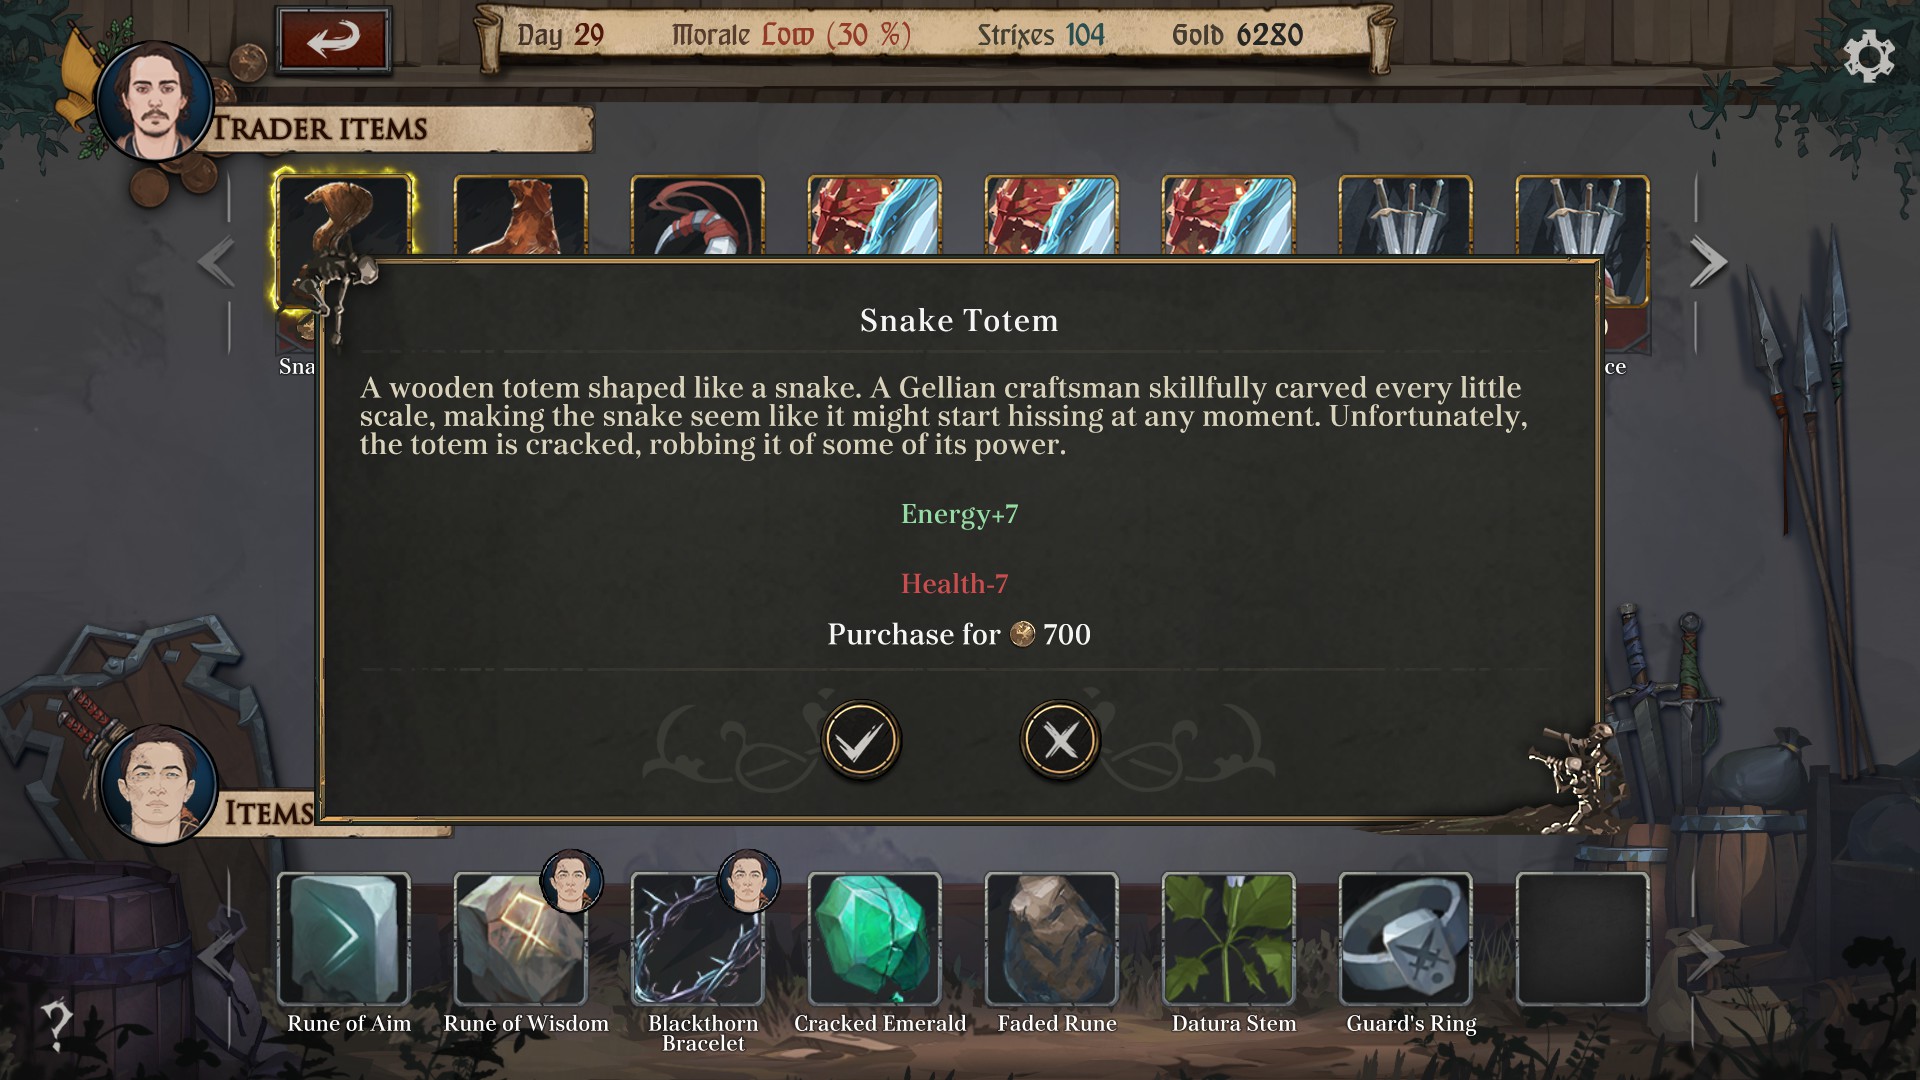Choose the Guard's Ring item
The height and width of the screenshot is (1080, 1920).
[1406, 939]
